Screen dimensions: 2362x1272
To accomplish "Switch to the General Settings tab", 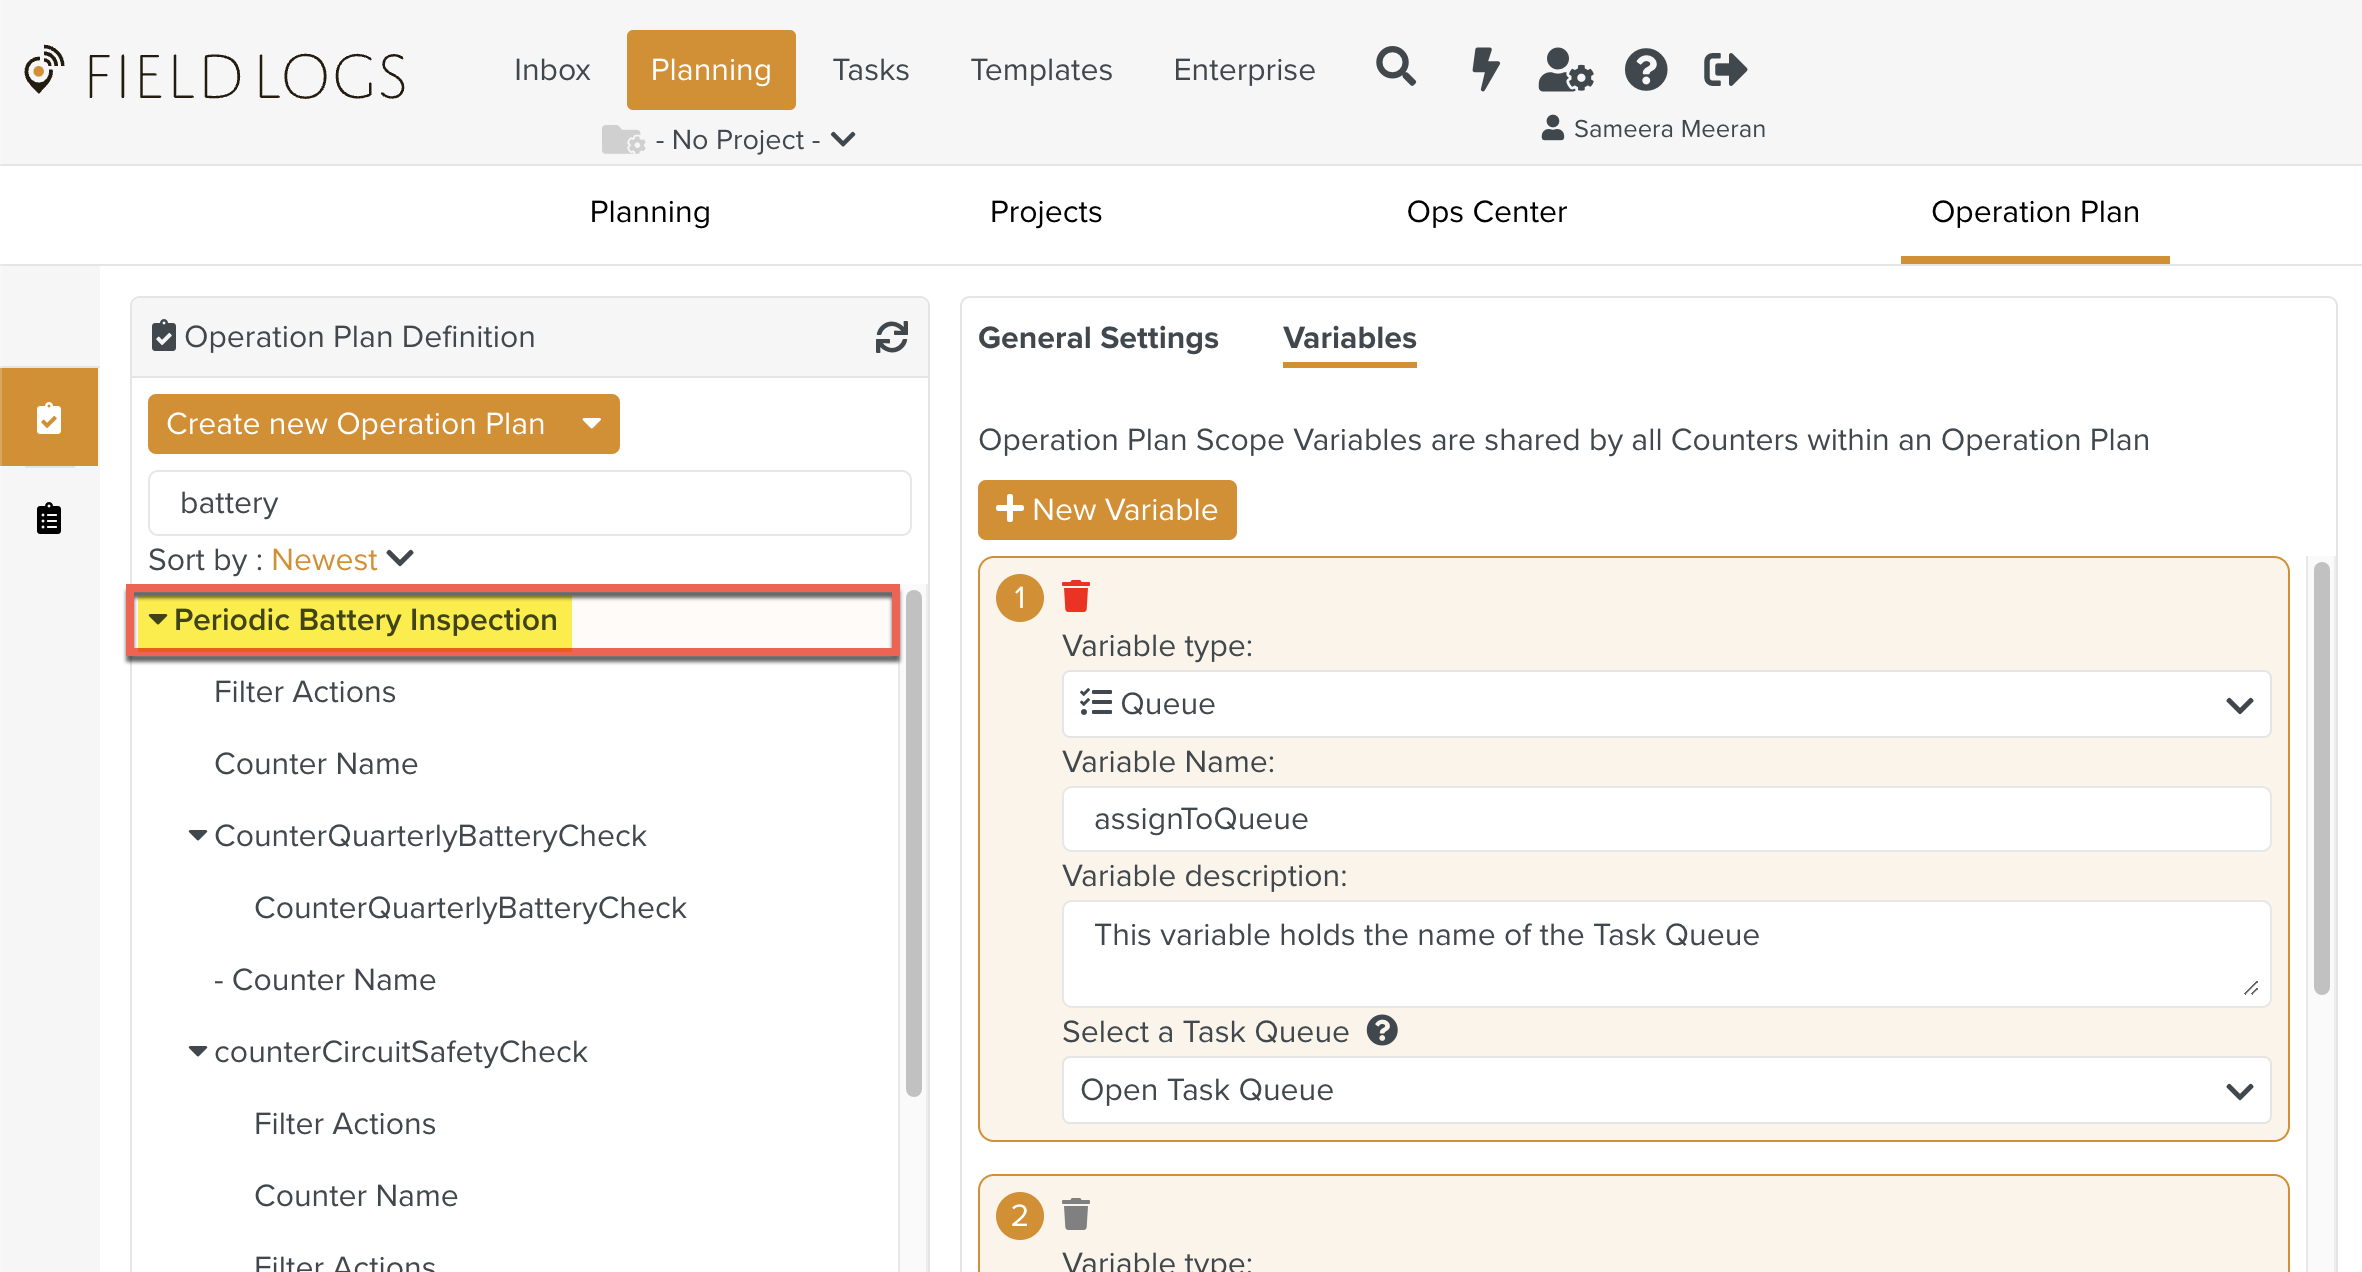I will coord(1097,338).
